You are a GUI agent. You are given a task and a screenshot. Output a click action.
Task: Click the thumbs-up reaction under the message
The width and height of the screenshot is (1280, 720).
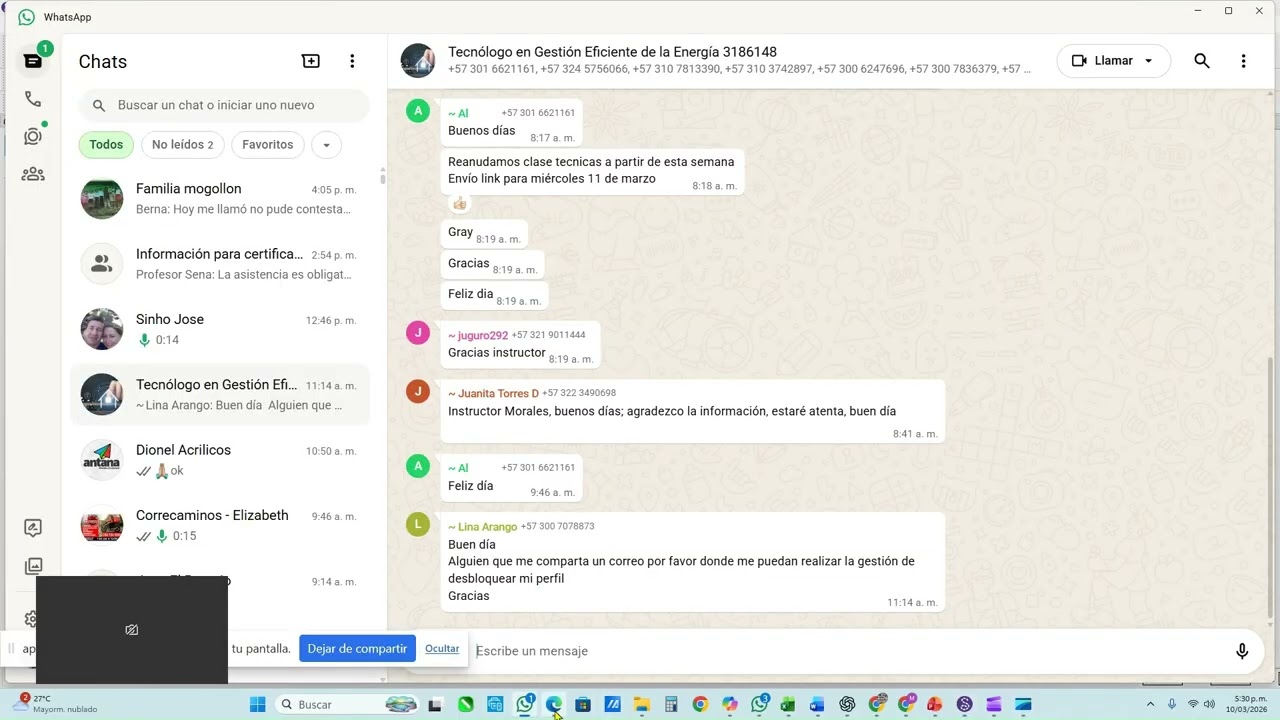coord(459,204)
